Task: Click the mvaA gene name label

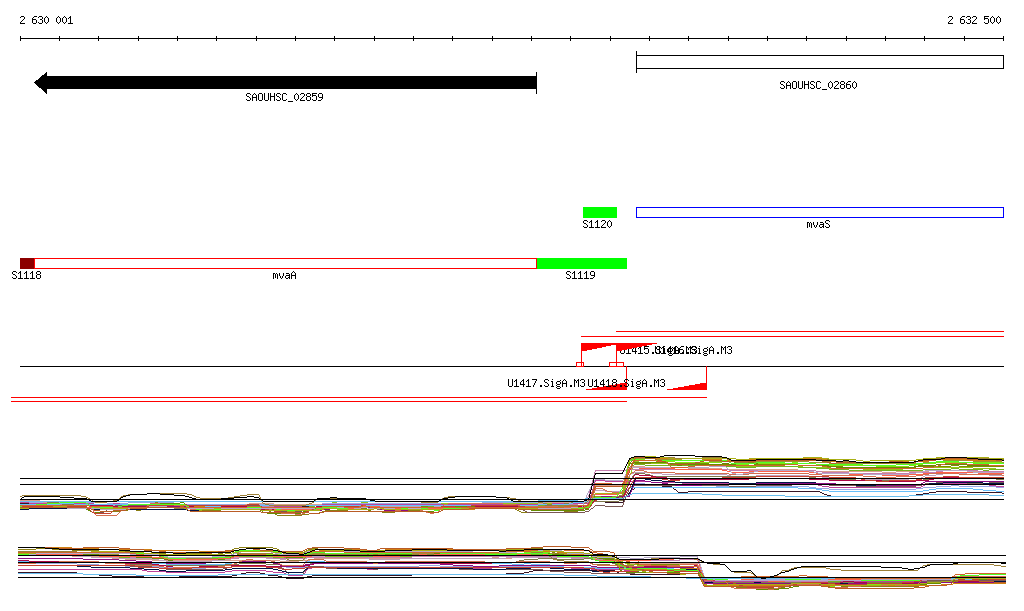Action: (x=285, y=275)
